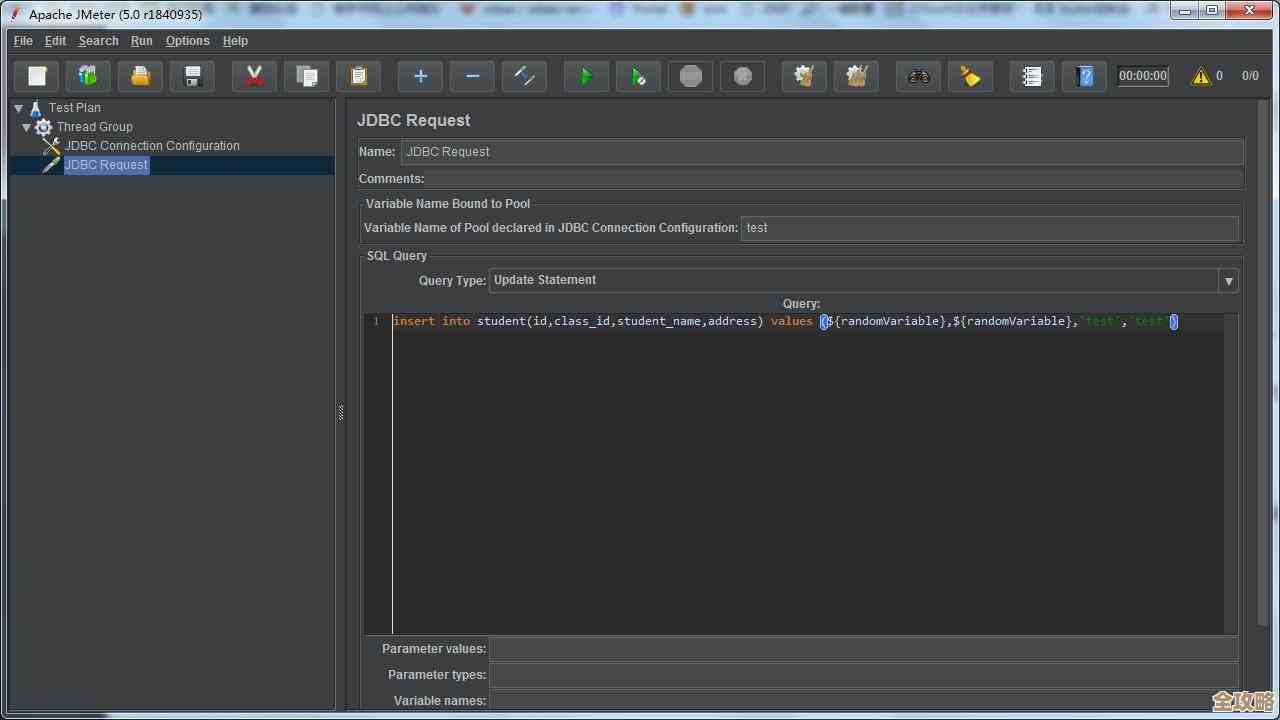The width and height of the screenshot is (1280, 720).
Task: Click the New test plan icon
Action: [37, 76]
